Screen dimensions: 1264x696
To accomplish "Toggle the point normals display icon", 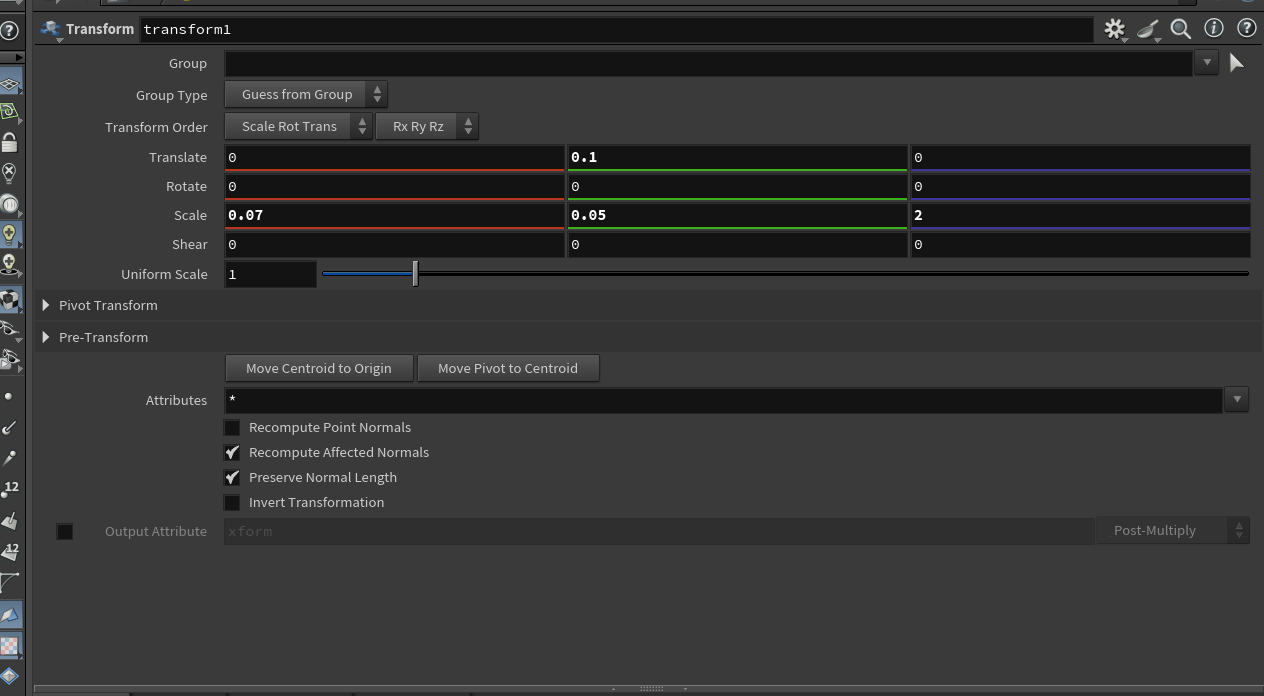I will click(x=10, y=427).
